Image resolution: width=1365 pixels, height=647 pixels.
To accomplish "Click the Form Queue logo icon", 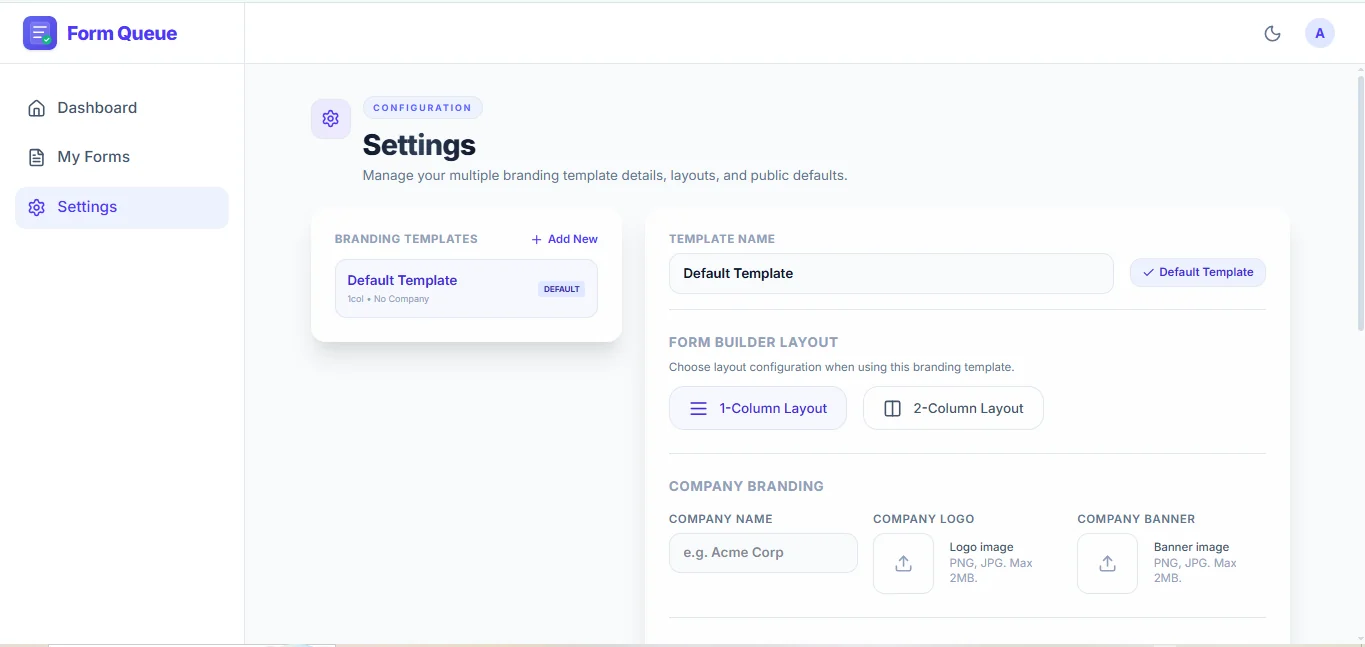I will point(40,33).
